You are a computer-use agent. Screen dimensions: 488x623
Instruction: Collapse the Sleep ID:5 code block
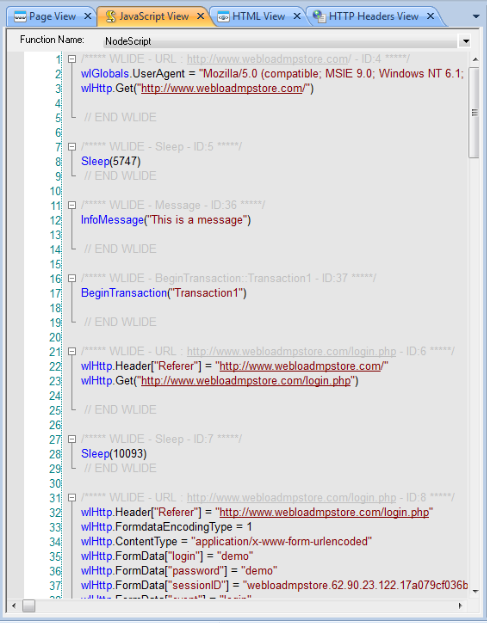point(72,147)
